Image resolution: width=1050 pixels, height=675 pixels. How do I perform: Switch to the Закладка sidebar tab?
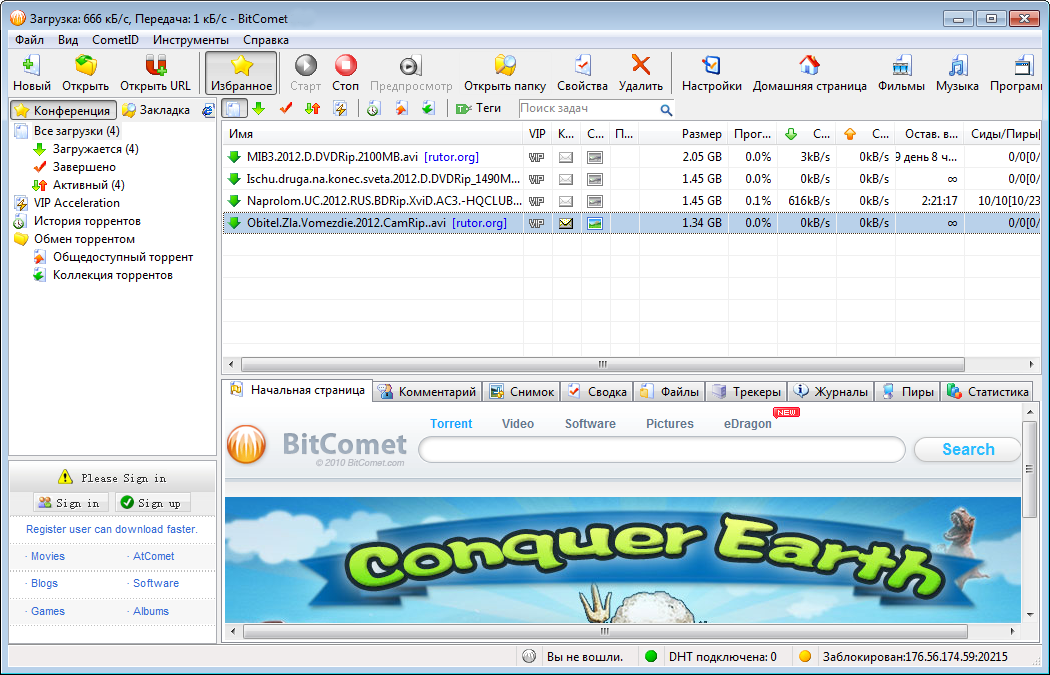157,110
